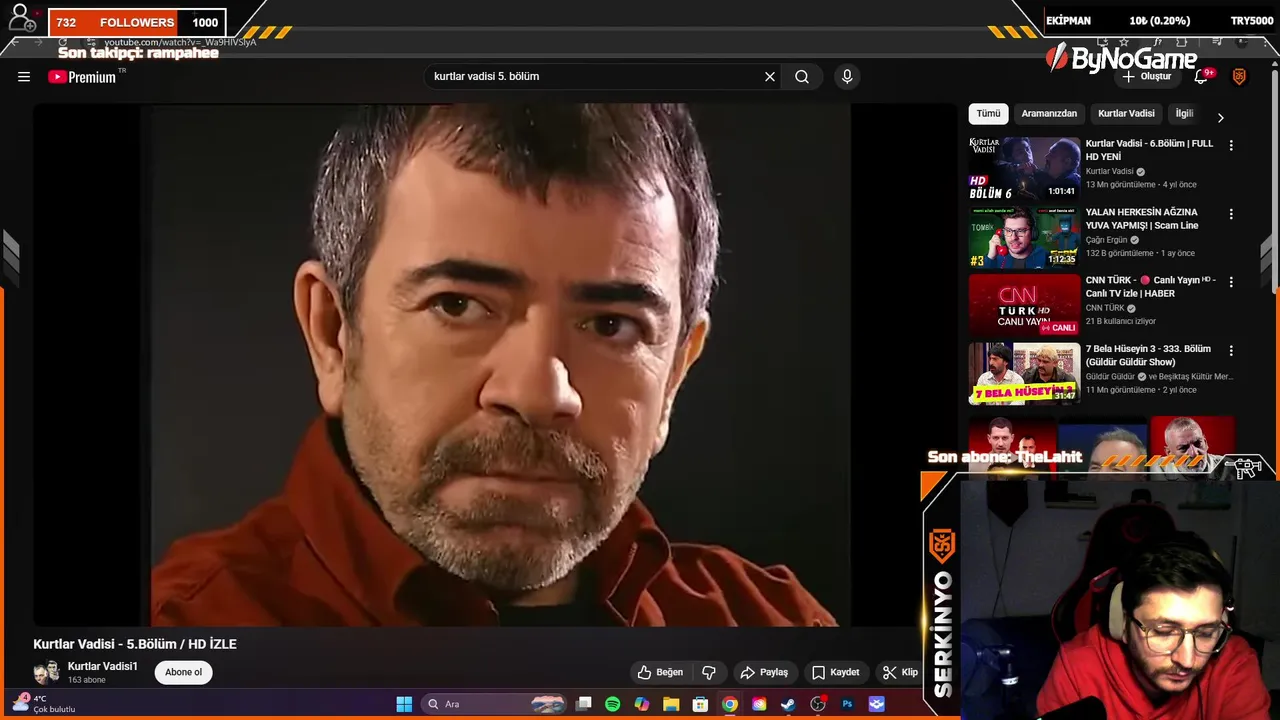This screenshot has height=720, width=1280.
Task: Open the Kurtlar Vadisi1 channel avatar
Action: click(x=46, y=673)
